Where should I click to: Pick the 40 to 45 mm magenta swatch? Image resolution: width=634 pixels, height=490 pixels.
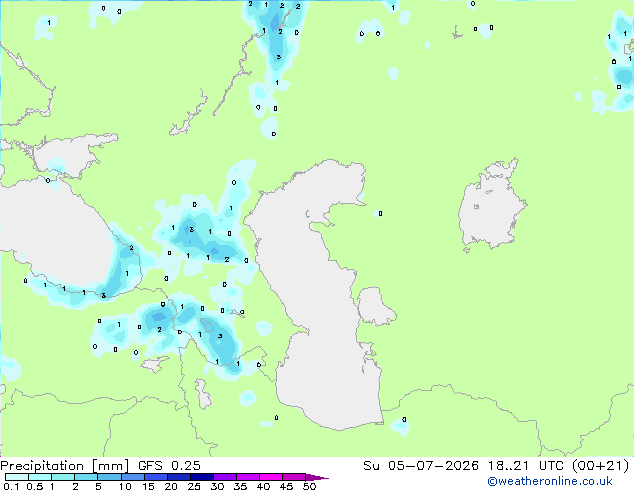[271, 477]
